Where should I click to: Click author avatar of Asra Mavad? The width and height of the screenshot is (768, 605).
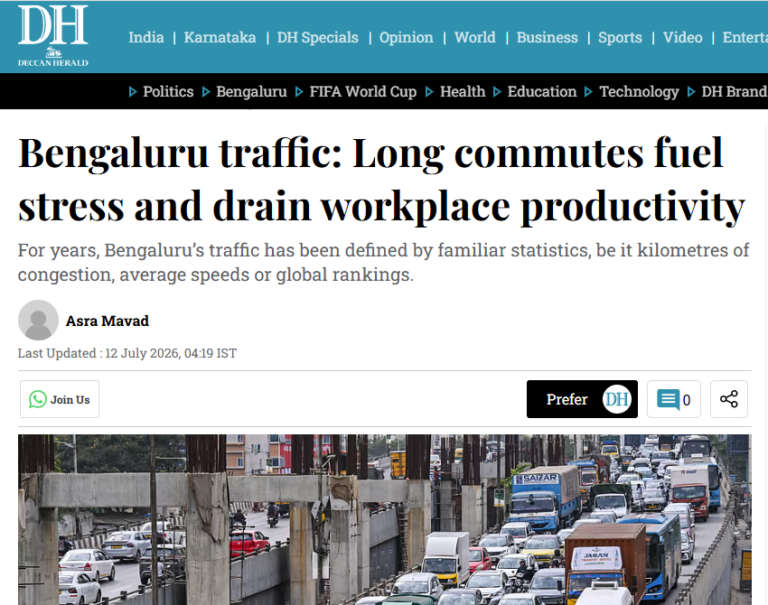click(x=38, y=320)
